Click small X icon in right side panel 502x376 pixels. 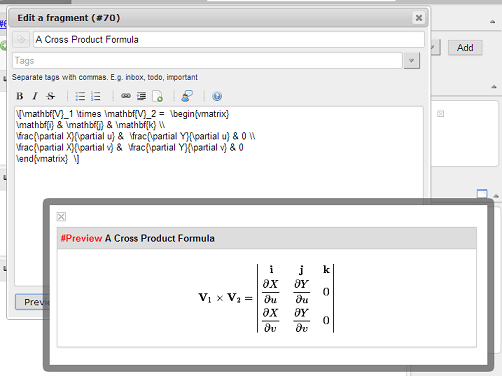441,114
